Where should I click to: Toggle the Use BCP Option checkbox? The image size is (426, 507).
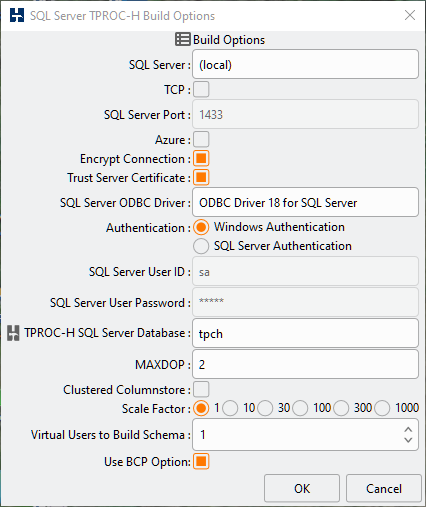click(201, 461)
